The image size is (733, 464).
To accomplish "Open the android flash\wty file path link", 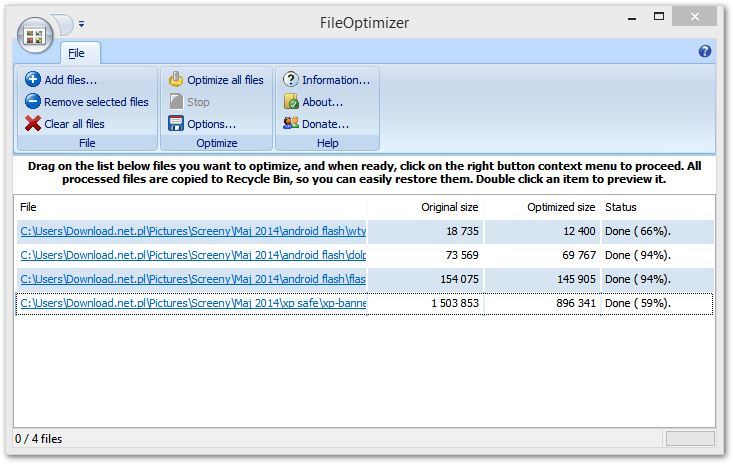I will point(193,231).
